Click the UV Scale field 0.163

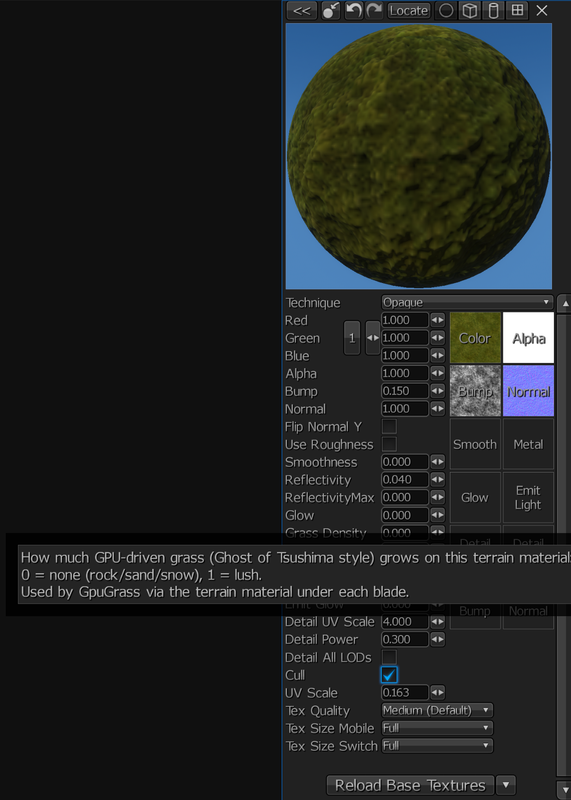click(x=405, y=693)
